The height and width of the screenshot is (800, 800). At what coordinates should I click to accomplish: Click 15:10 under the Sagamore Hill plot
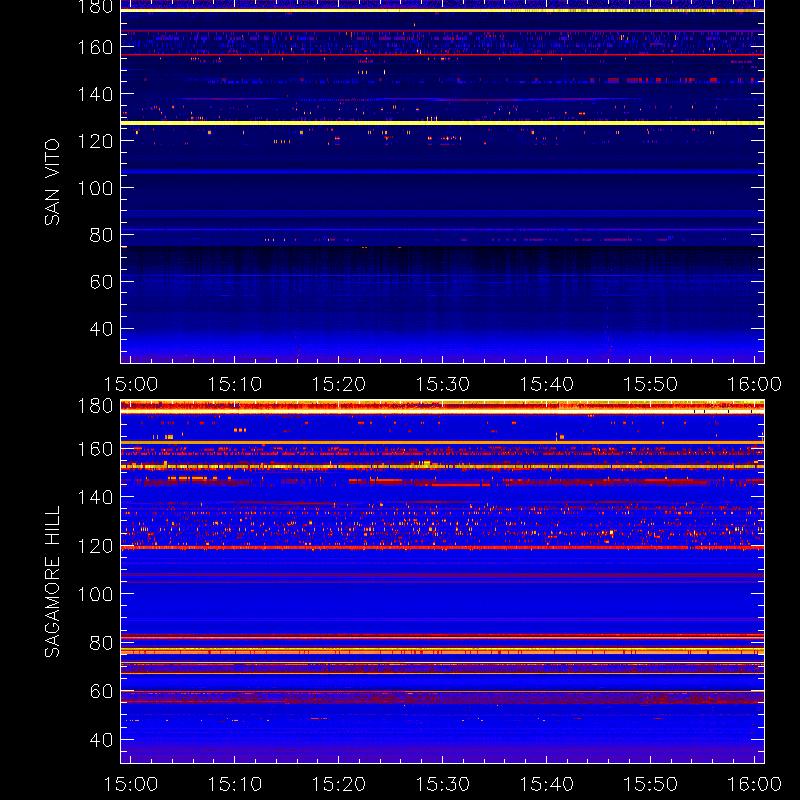pos(235,784)
